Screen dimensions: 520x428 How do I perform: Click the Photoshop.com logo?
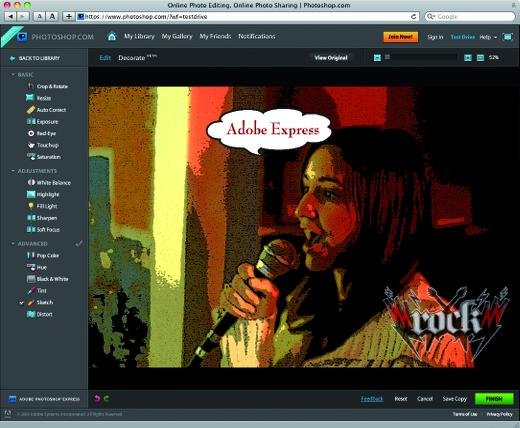point(56,37)
